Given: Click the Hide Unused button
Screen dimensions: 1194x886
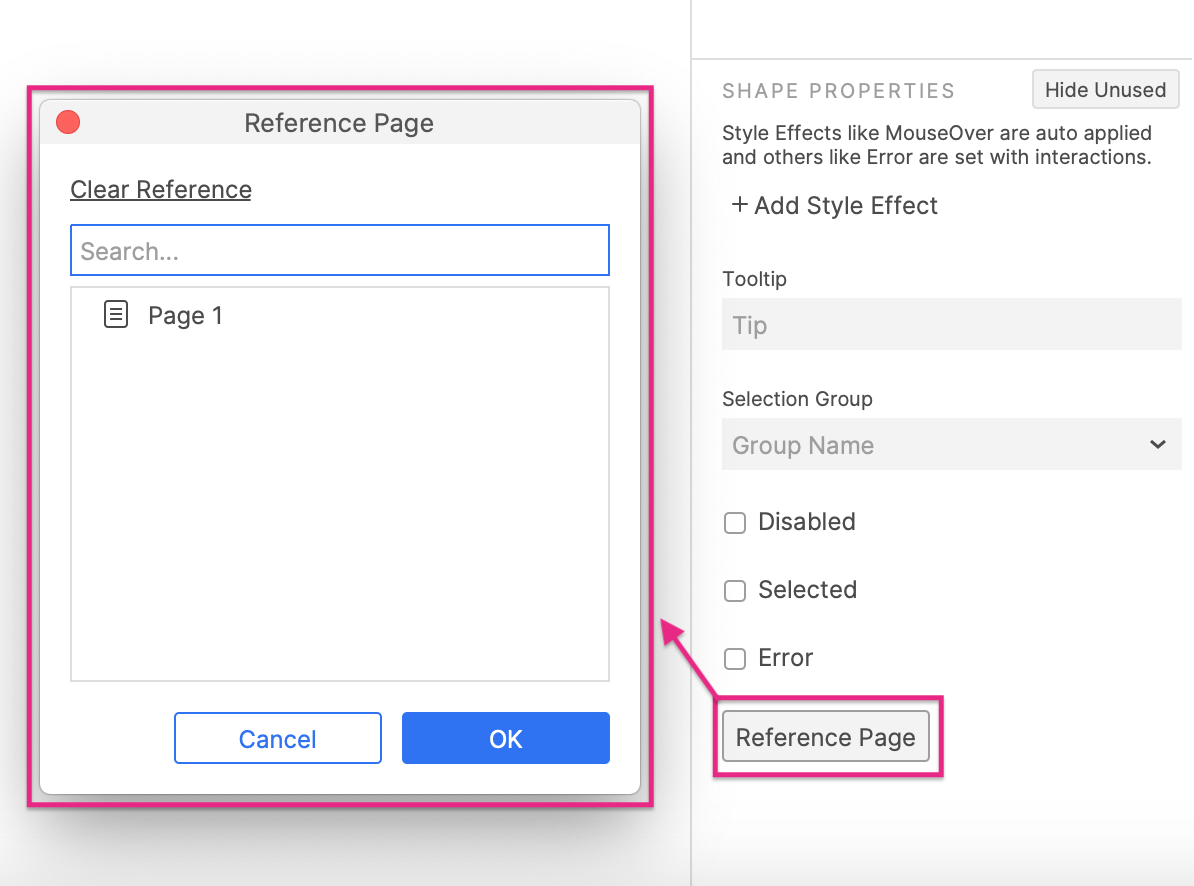Looking at the screenshot, I should pos(1105,89).
